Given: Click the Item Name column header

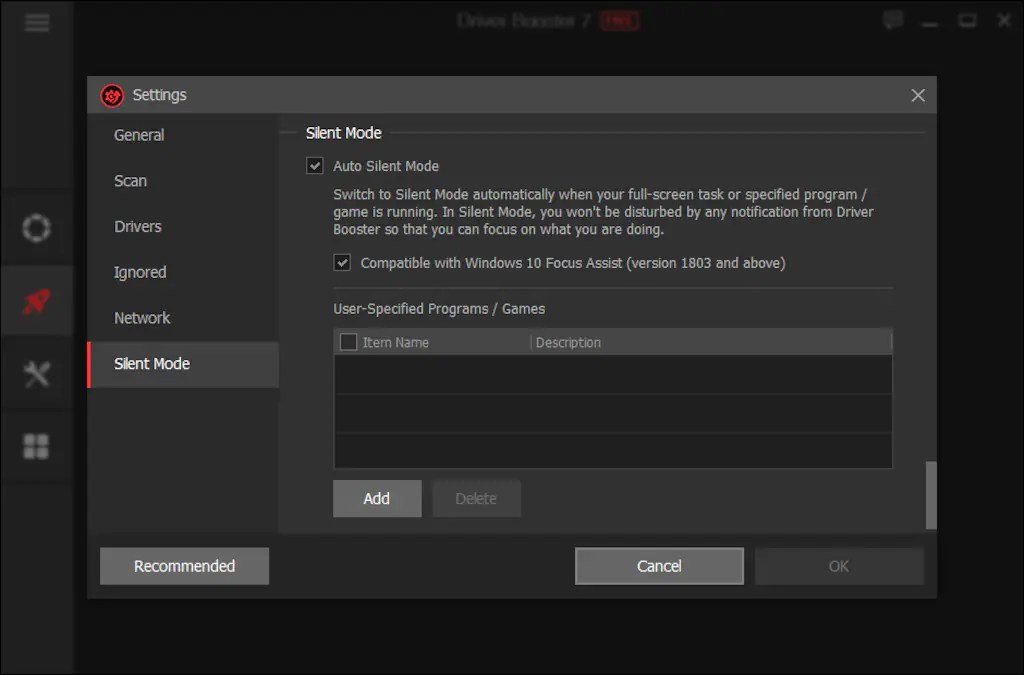Looking at the screenshot, I should click(x=396, y=343).
